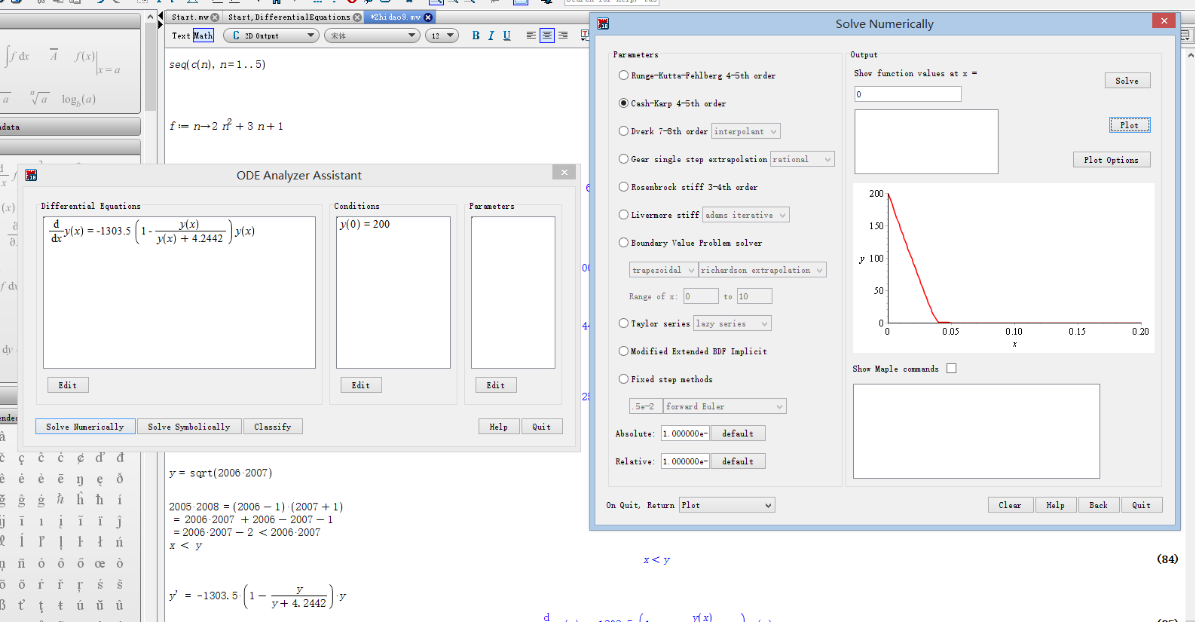Enable Show Maple commands checkbox

(x=951, y=368)
